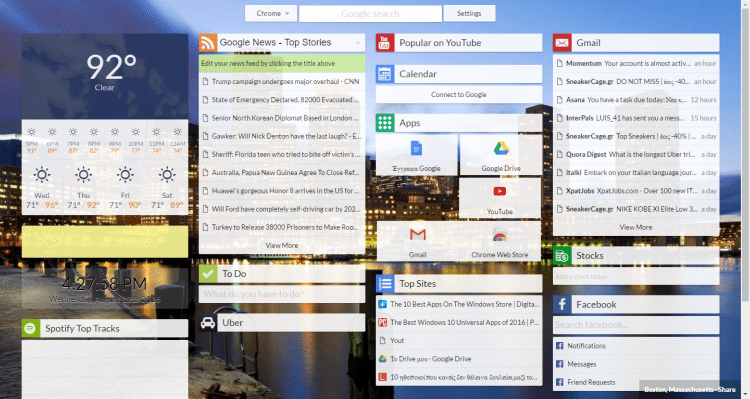
Task: Open the Chrome dropdown selector
Action: click(x=271, y=13)
